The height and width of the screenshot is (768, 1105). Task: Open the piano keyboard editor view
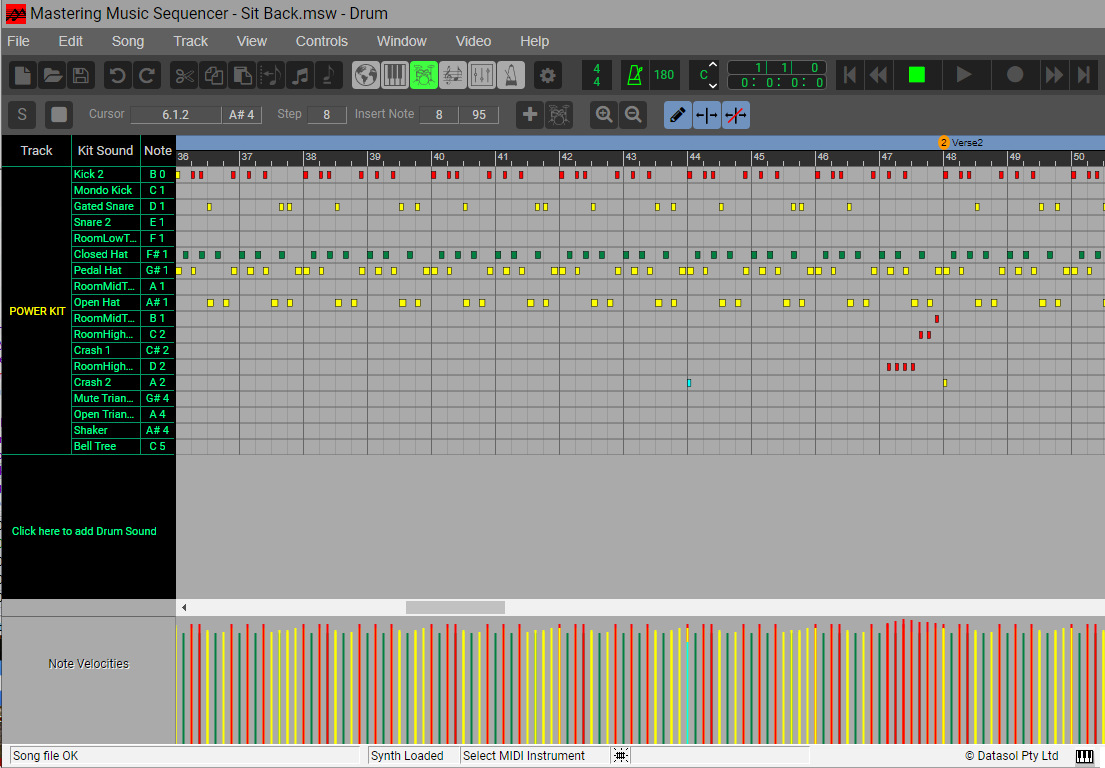tap(395, 75)
